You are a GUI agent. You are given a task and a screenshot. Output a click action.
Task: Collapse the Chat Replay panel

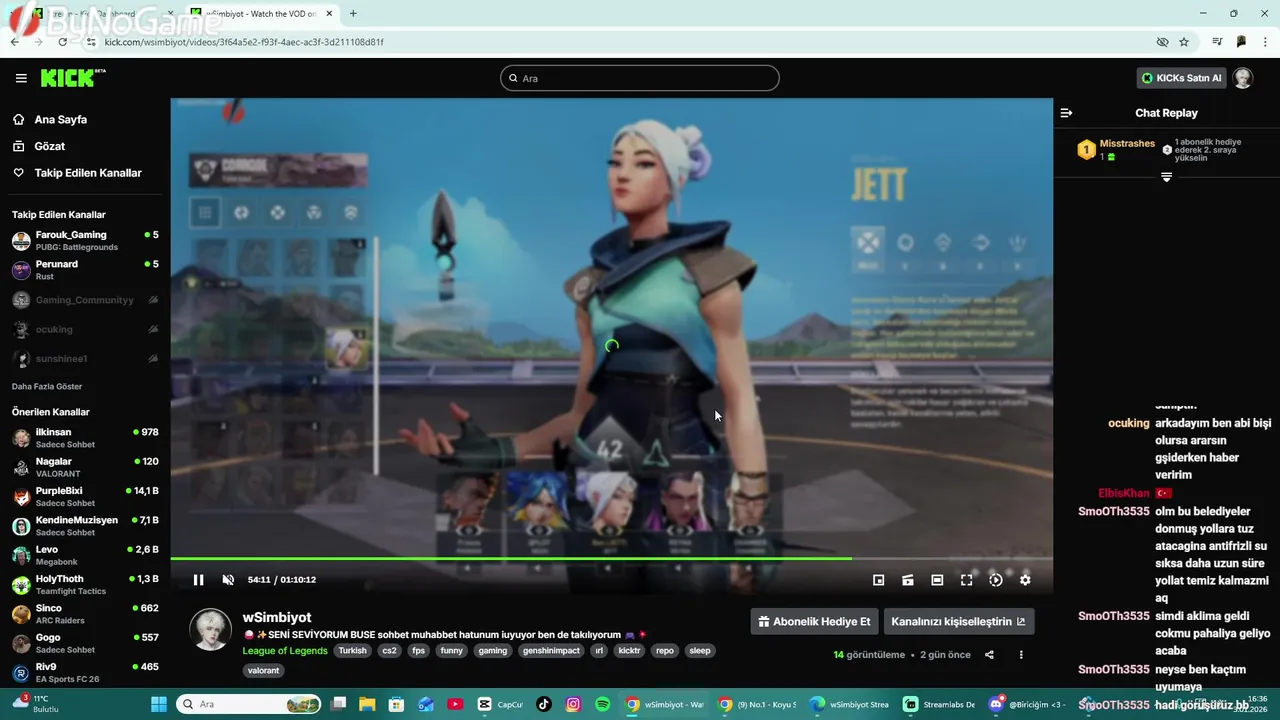pos(1066,113)
